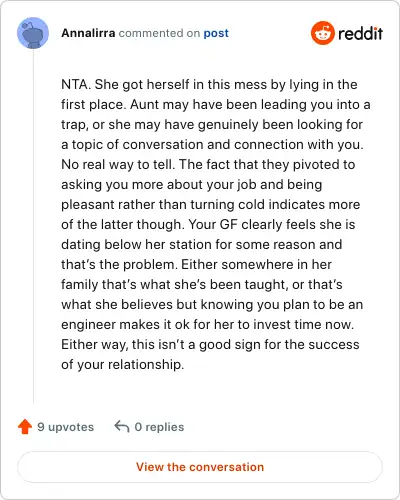The width and height of the screenshot is (400, 500).
Task: Click the 'commented on' header text
Action: pos(159,33)
